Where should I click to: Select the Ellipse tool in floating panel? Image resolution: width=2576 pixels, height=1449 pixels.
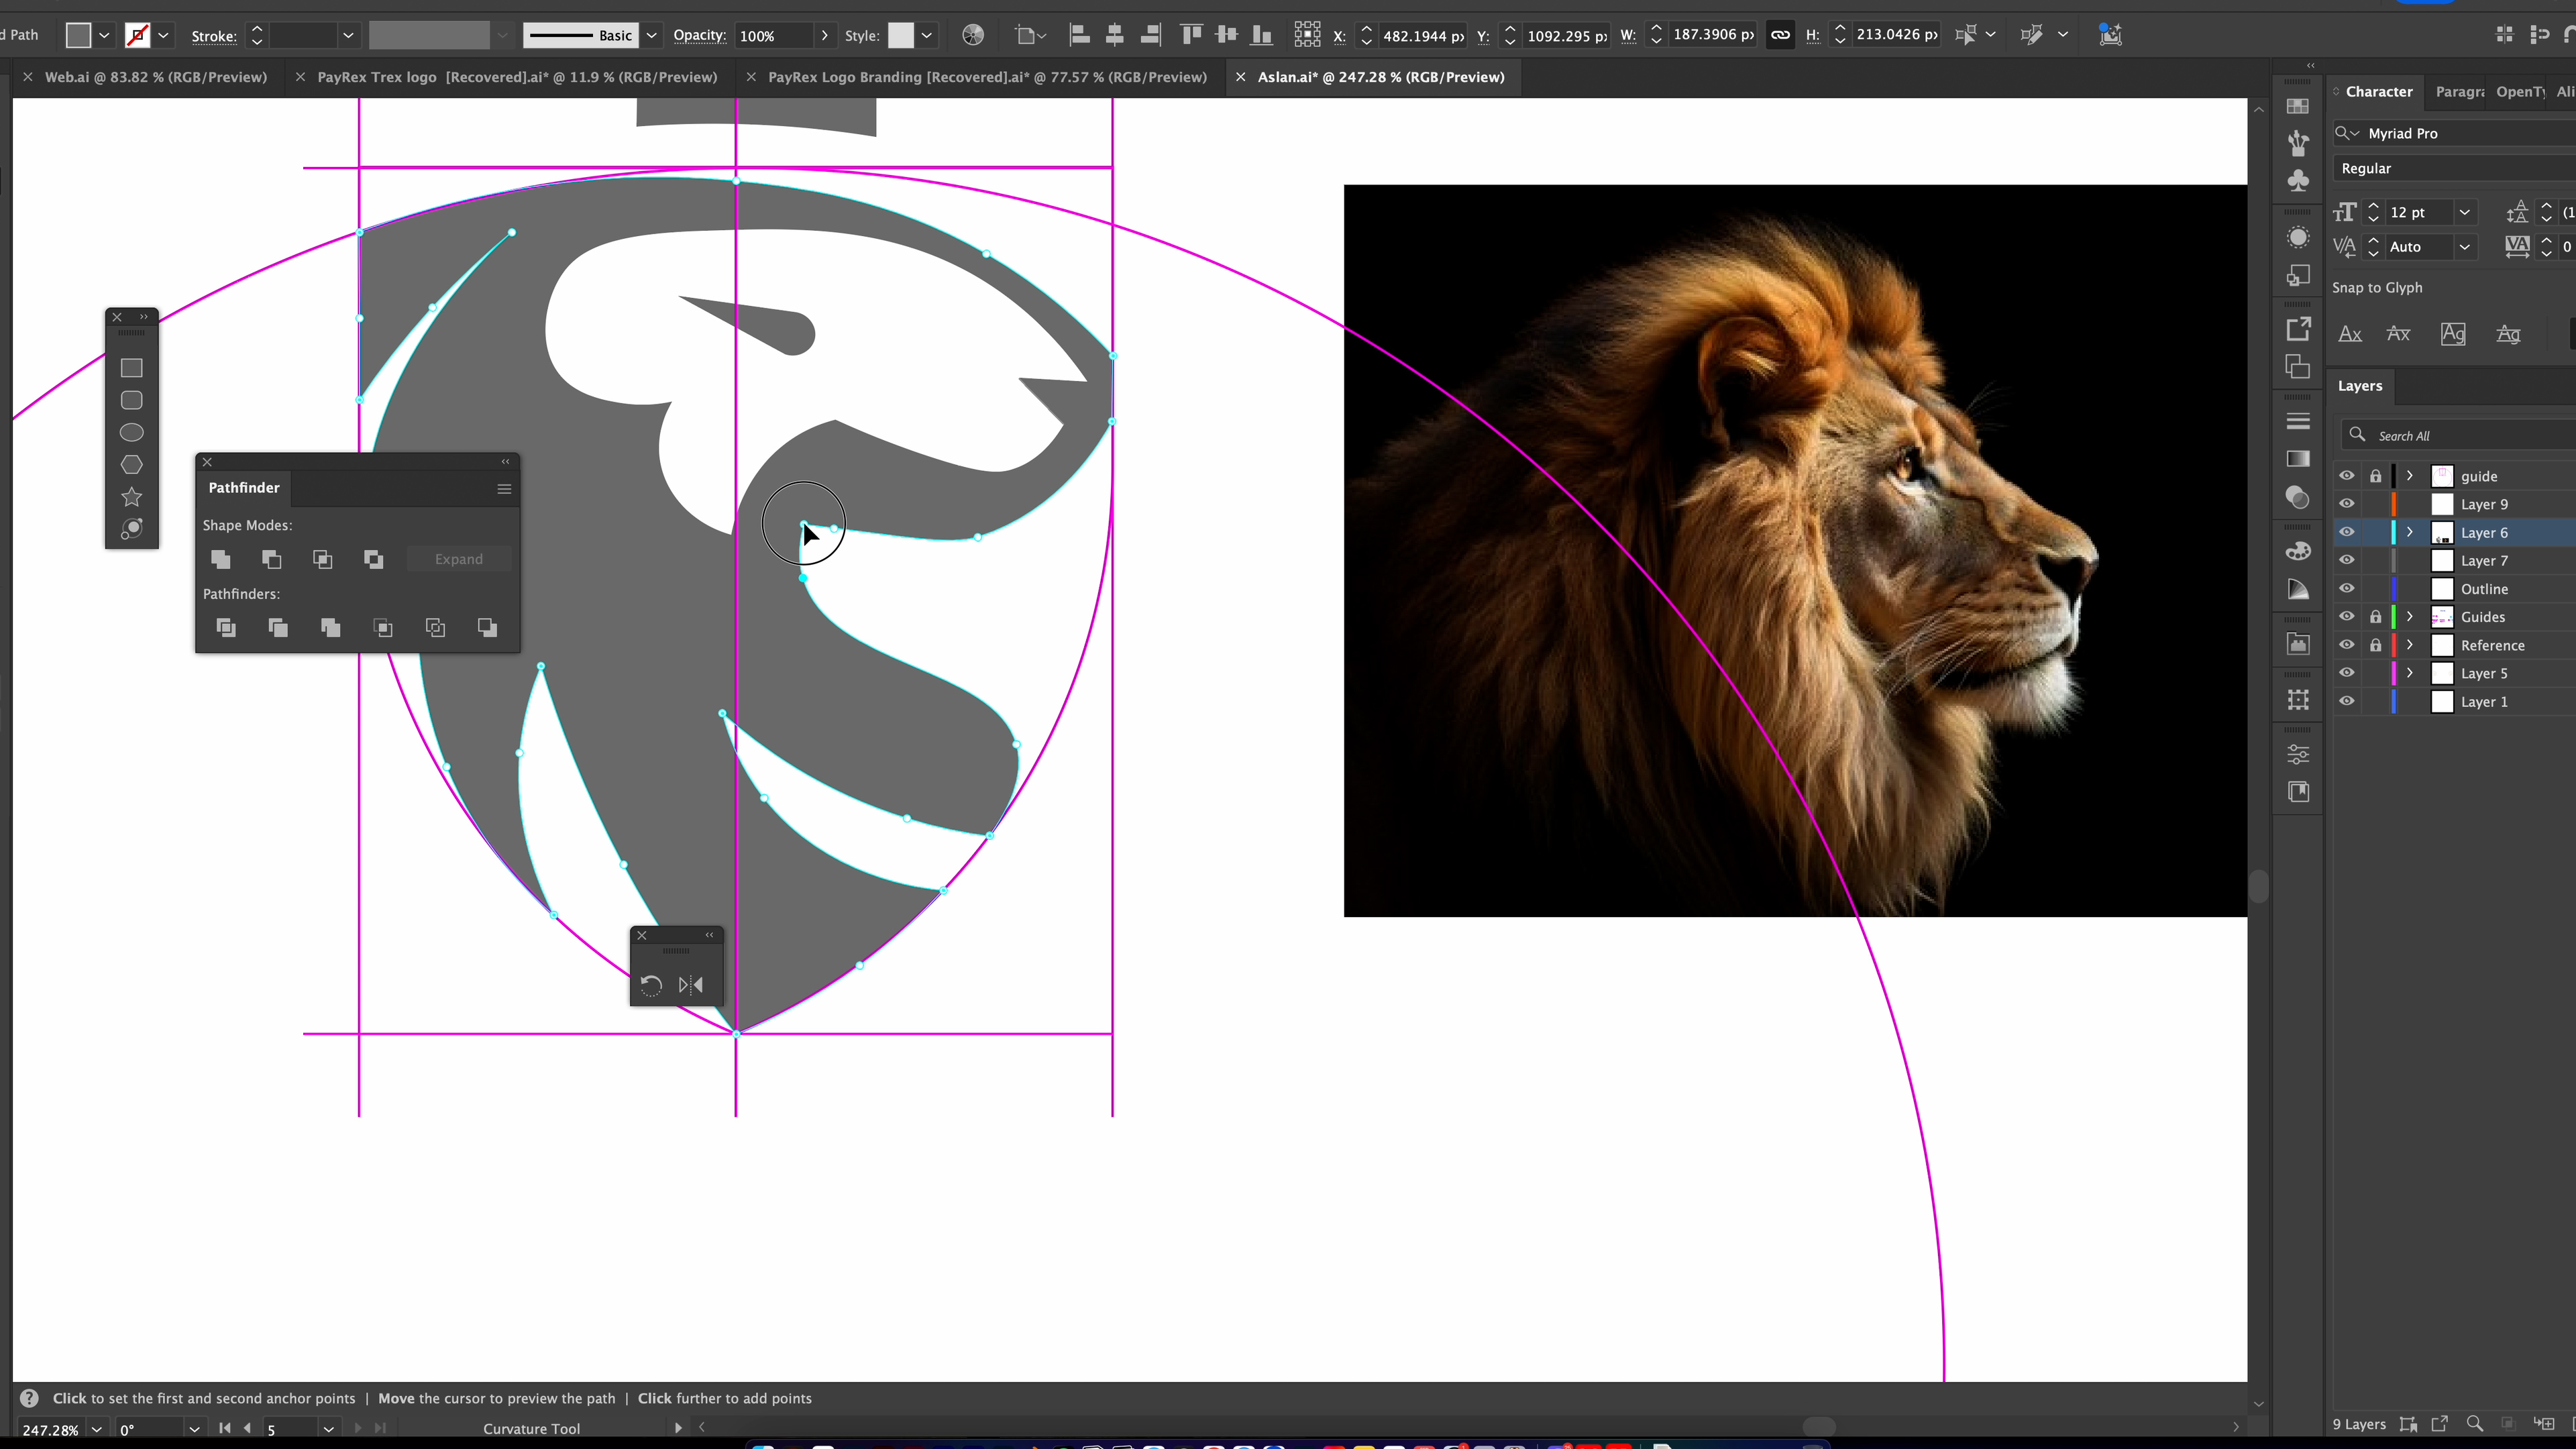pos(131,432)
